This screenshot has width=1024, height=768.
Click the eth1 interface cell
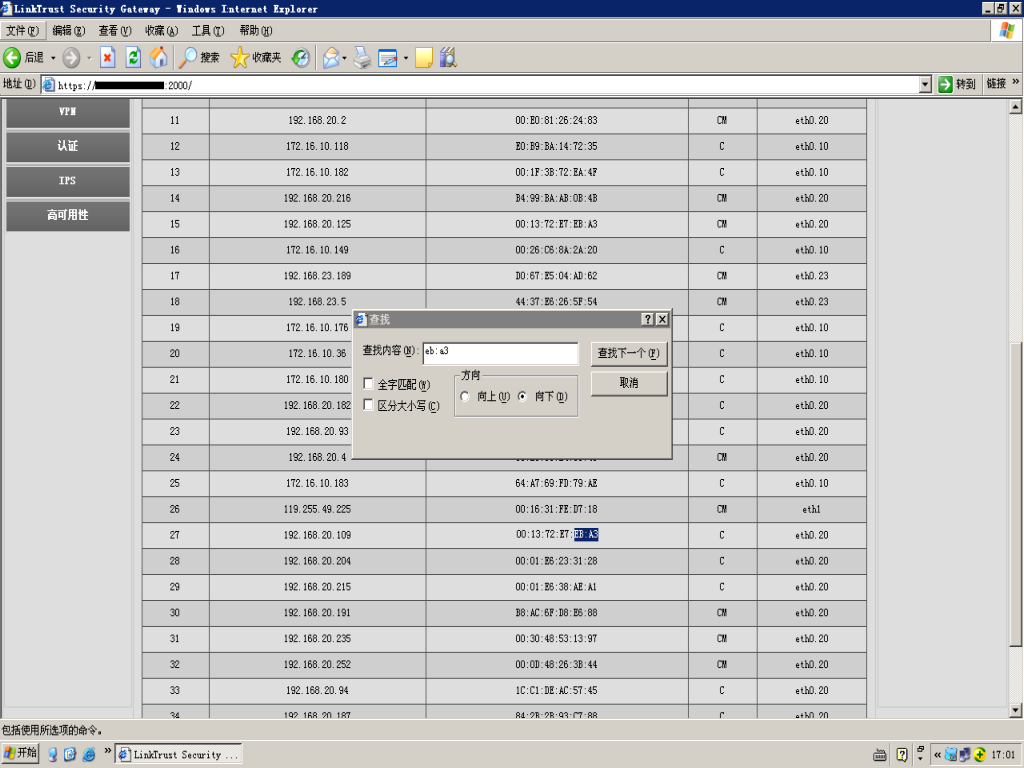point(812,509)
